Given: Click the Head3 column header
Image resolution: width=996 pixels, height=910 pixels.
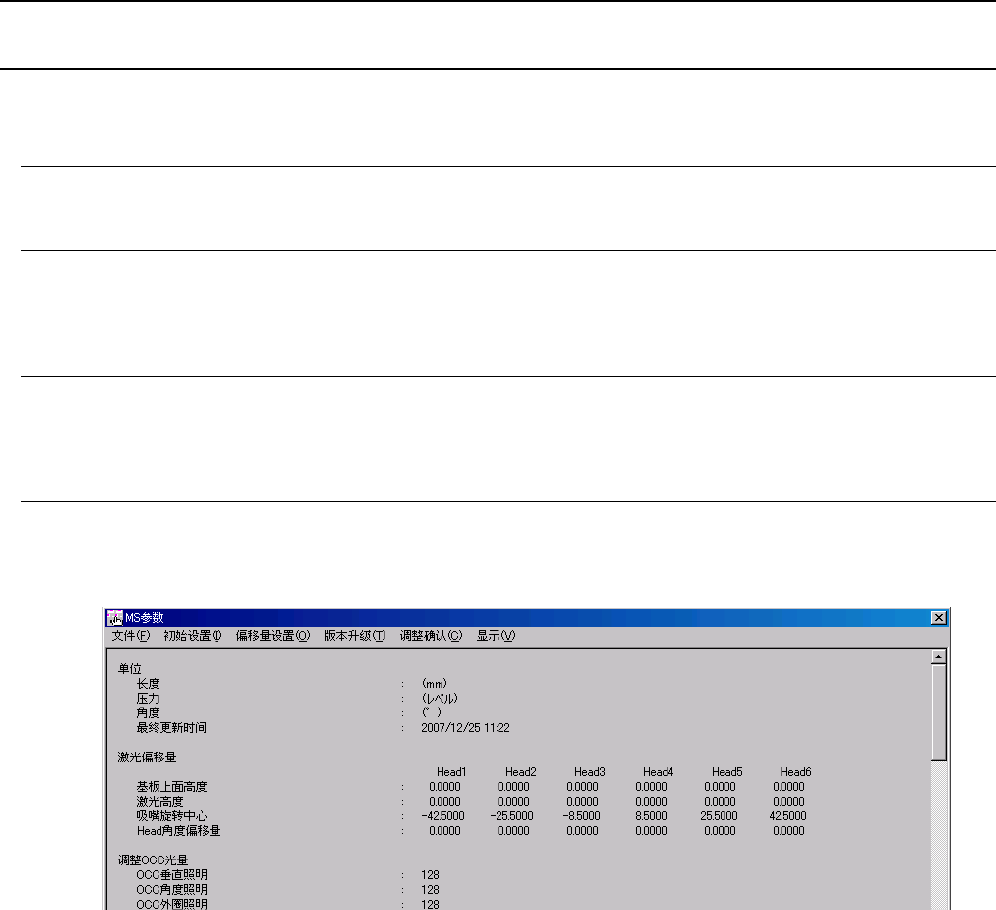Looking at the screenshot, I should [x=590, y=772].
